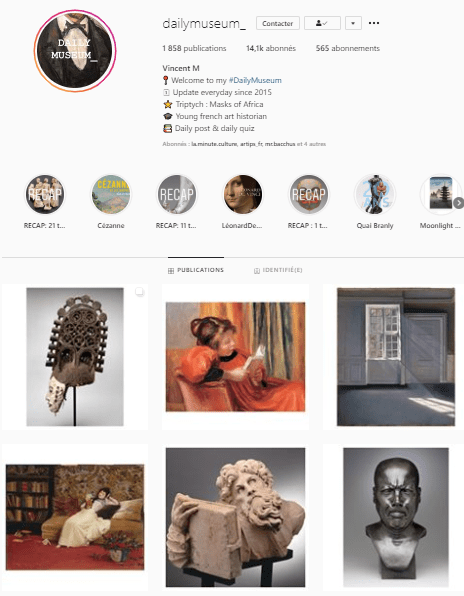Click the Contacter button
The width and height of the screenshot is (464, 596).
277,23
